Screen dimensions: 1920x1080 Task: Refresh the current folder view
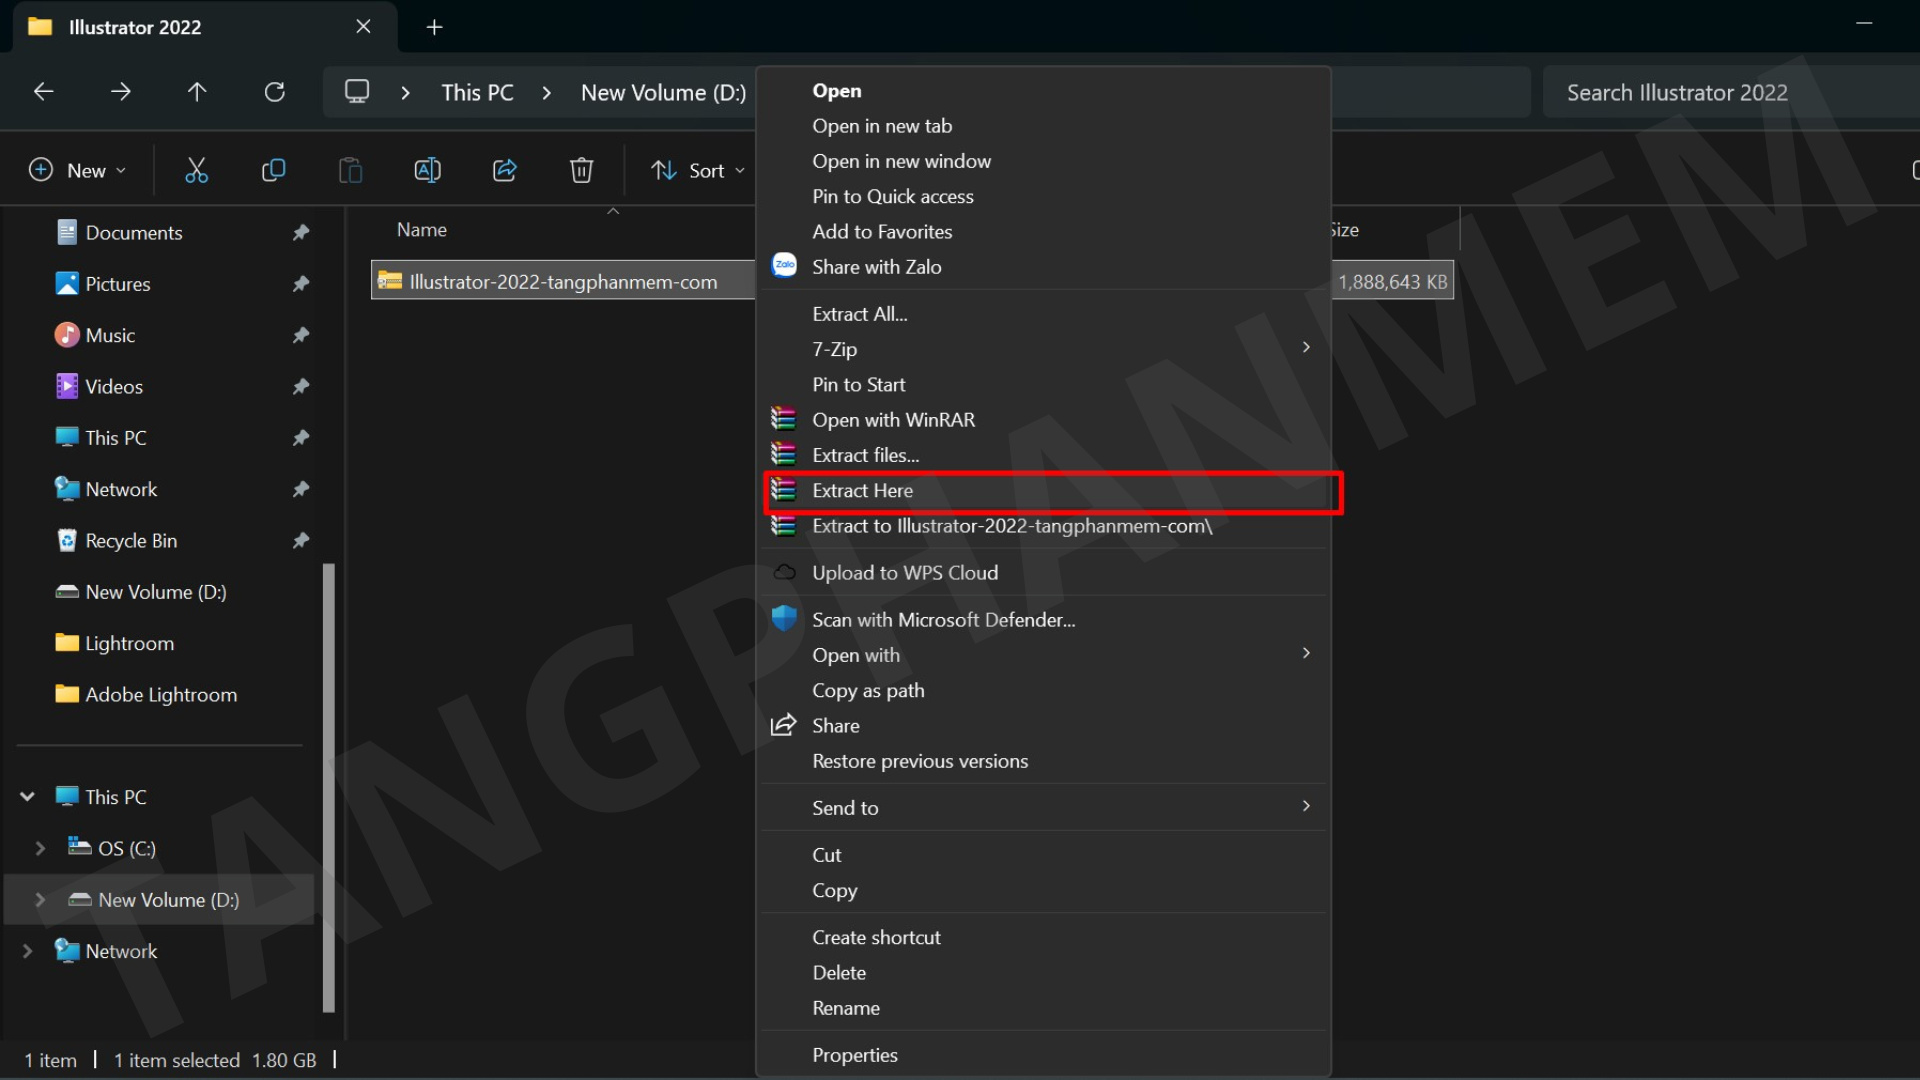(x=274, y=92)
